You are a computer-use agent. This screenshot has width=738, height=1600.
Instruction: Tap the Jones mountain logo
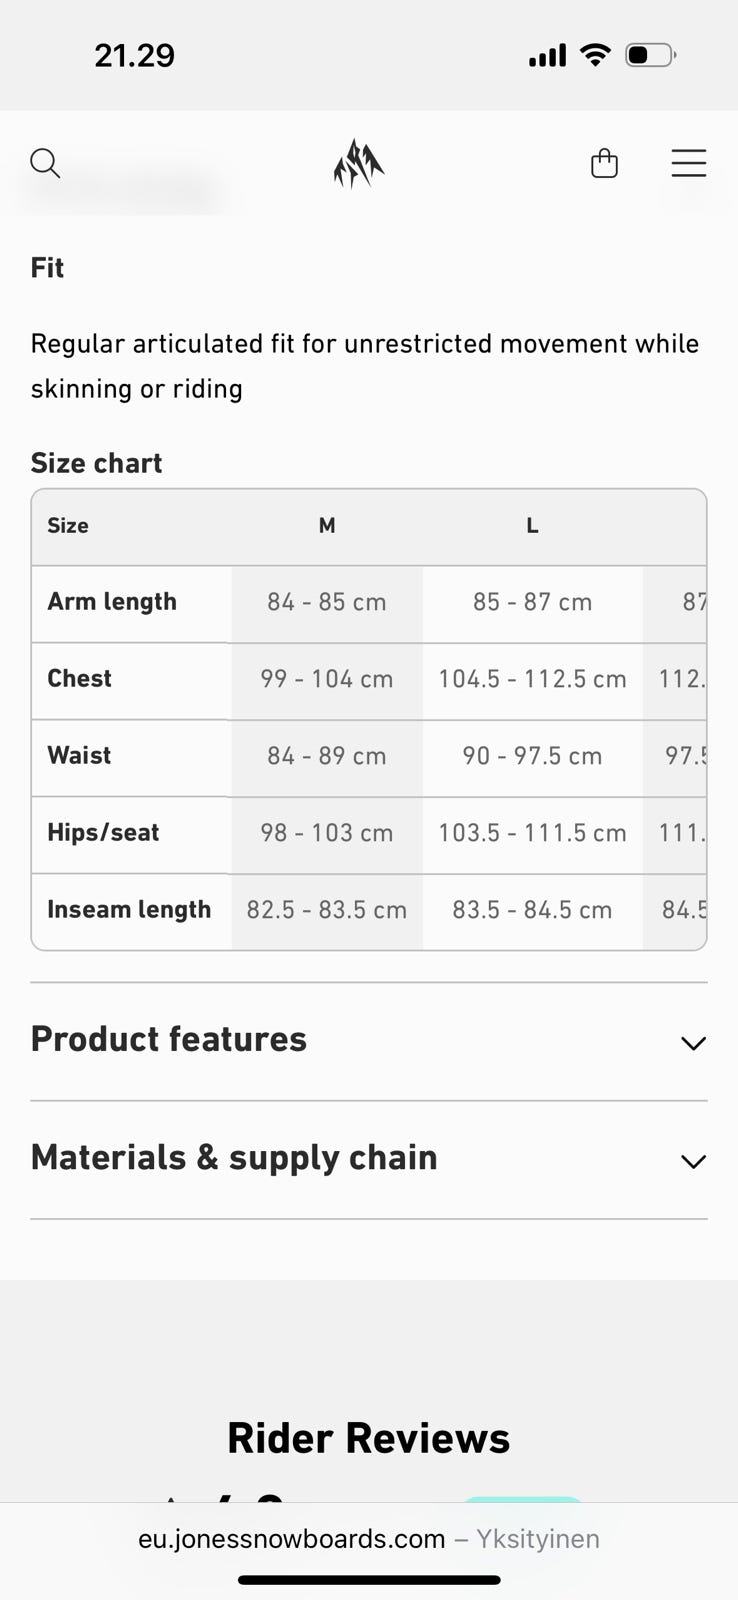click(x=358, y=164)
